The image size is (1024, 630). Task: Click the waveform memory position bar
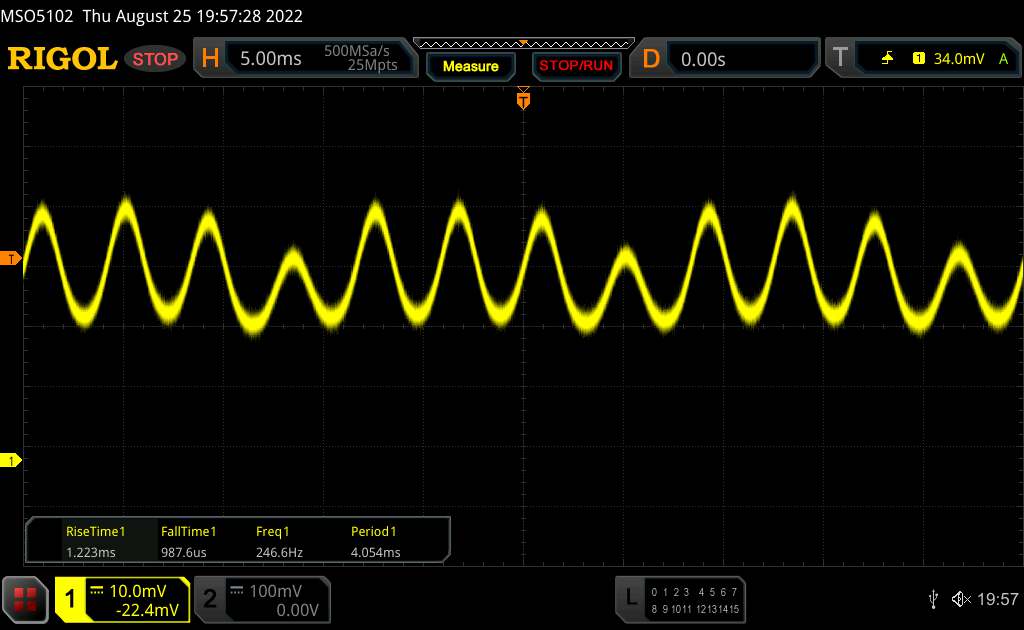[523, 43]
